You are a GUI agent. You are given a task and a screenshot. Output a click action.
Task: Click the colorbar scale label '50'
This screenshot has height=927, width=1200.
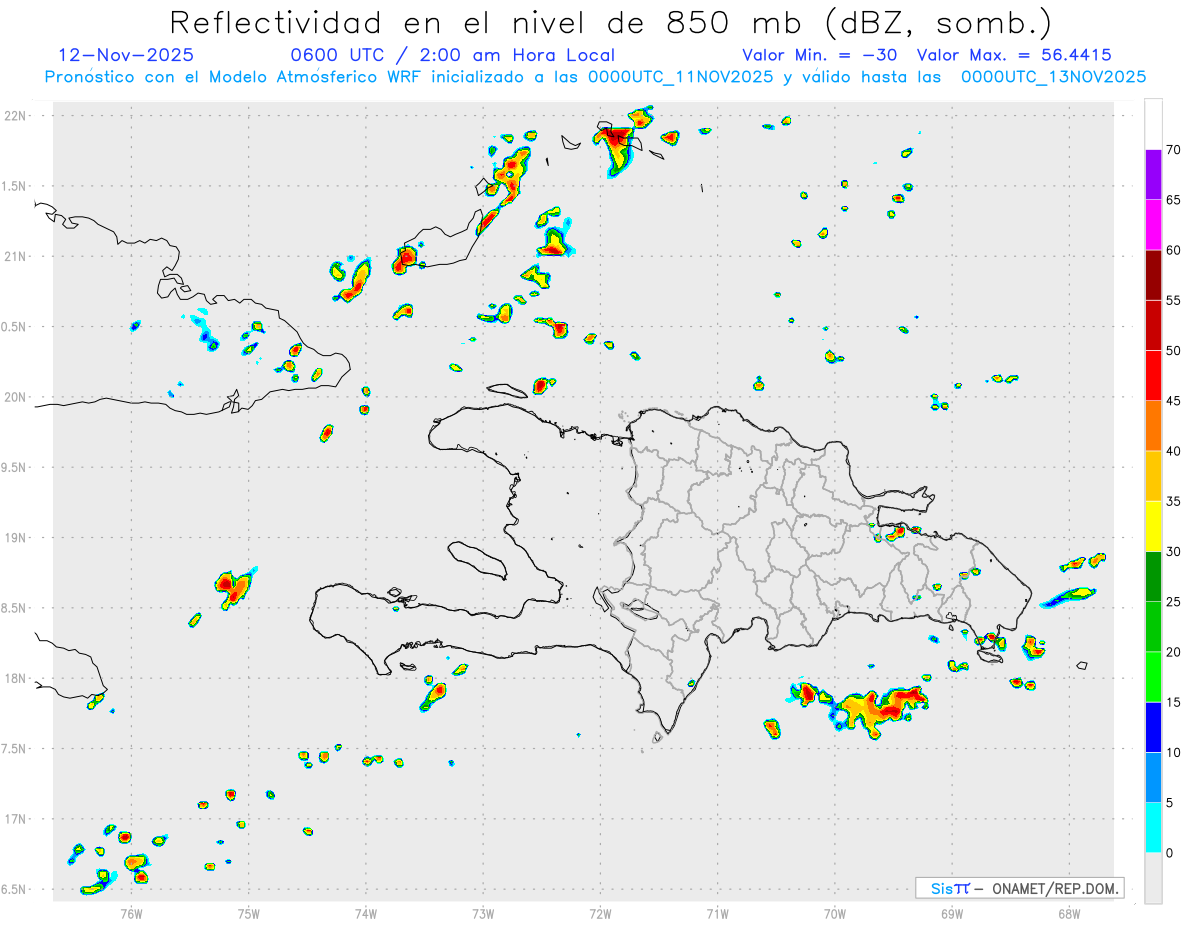pyautogui.click(x=1173, y=351)
